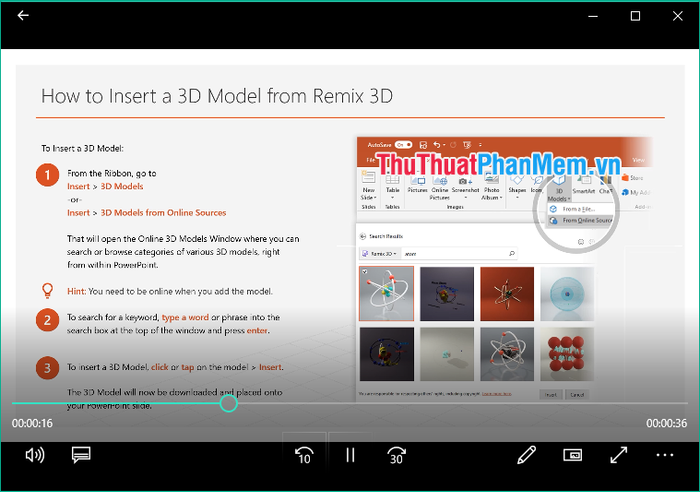
Task: Click the AutoSave toggle in the slide
Action: 403,145
